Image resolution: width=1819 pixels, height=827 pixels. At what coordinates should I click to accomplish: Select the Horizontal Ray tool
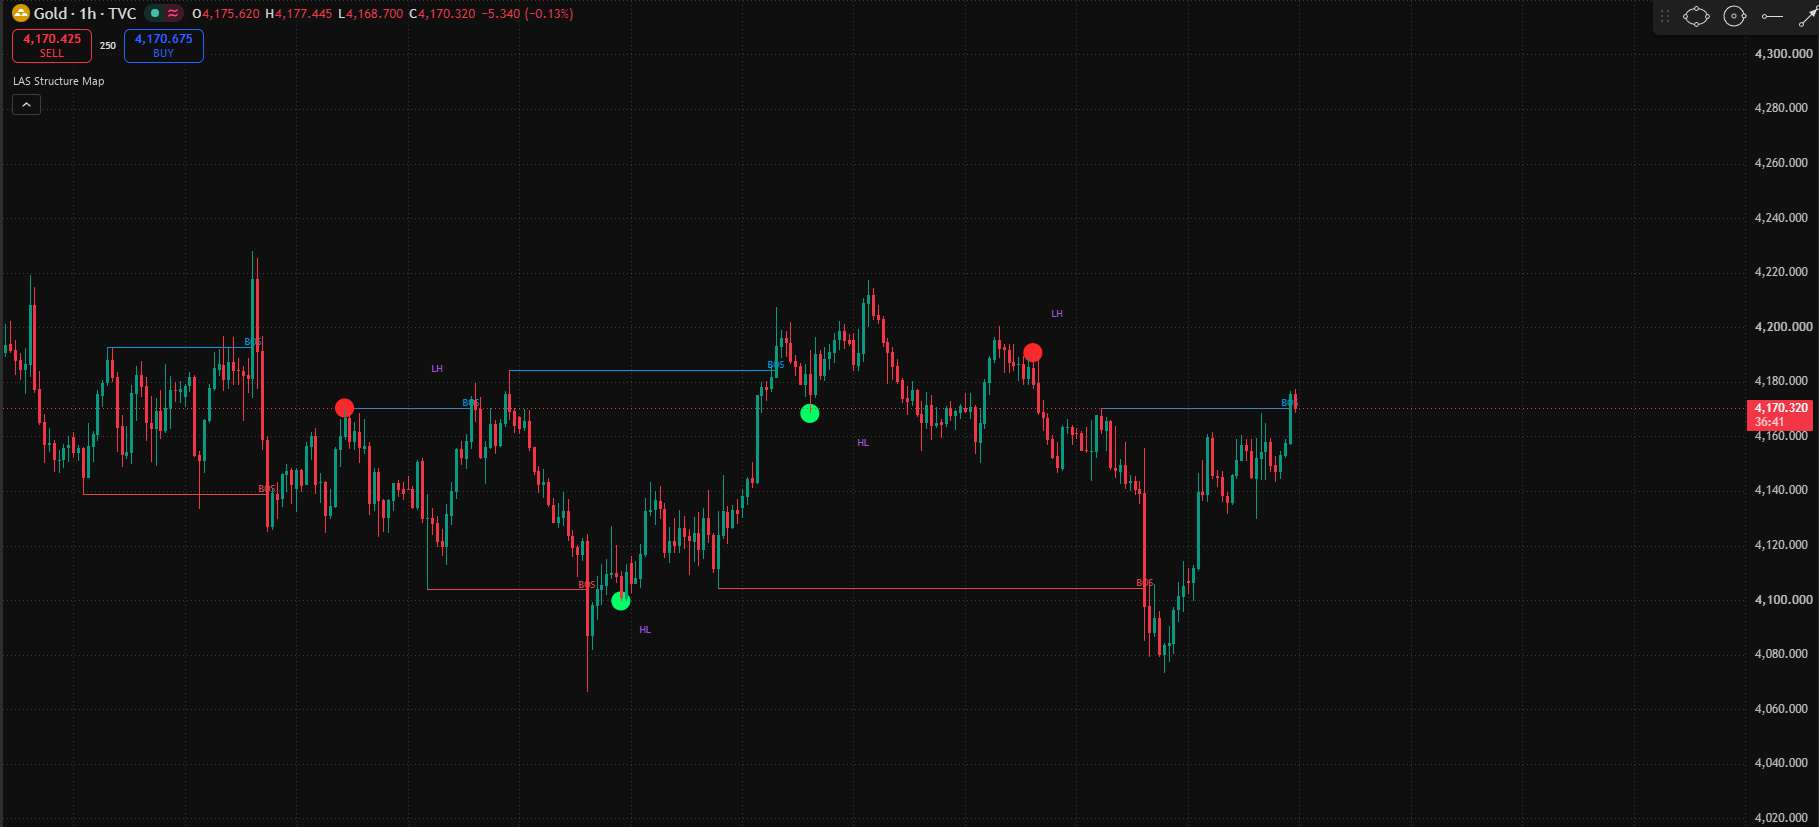1773,16
